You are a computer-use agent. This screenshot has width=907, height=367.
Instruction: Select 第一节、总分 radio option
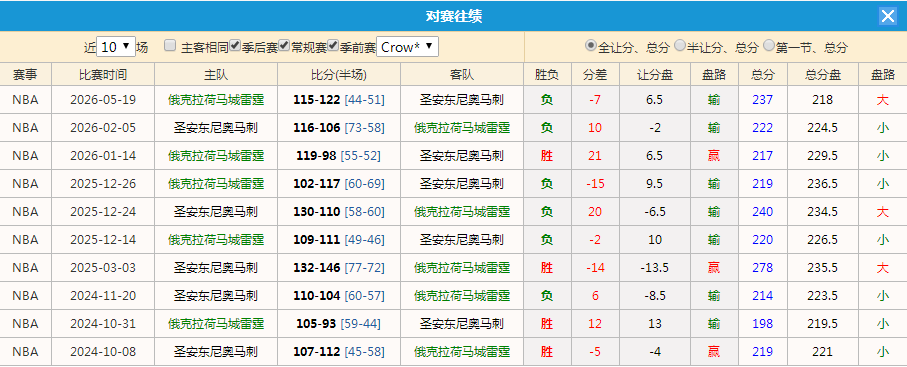769,46
